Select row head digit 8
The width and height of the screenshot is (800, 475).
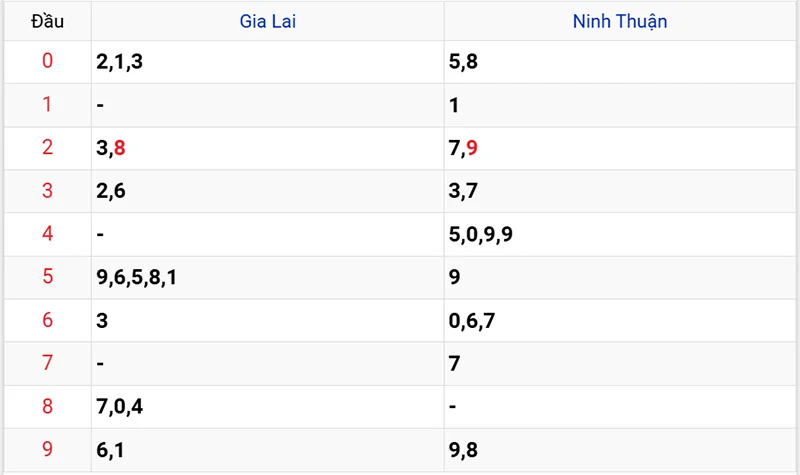(x=47, y=406)
